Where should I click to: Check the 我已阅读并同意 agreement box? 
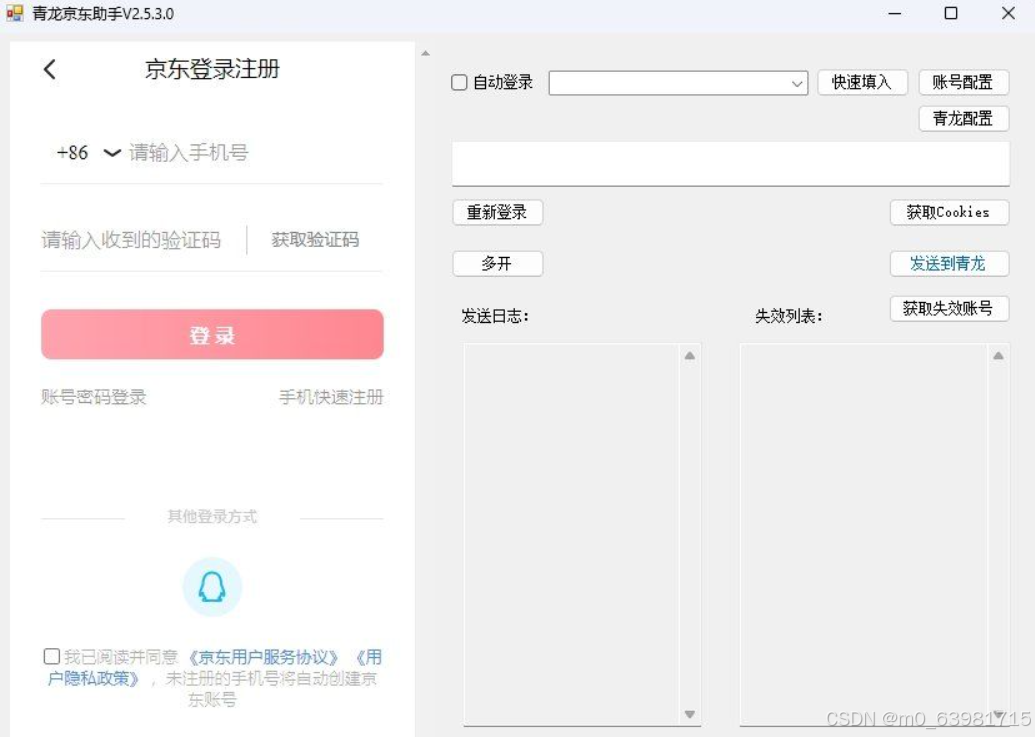click(51, 657)
